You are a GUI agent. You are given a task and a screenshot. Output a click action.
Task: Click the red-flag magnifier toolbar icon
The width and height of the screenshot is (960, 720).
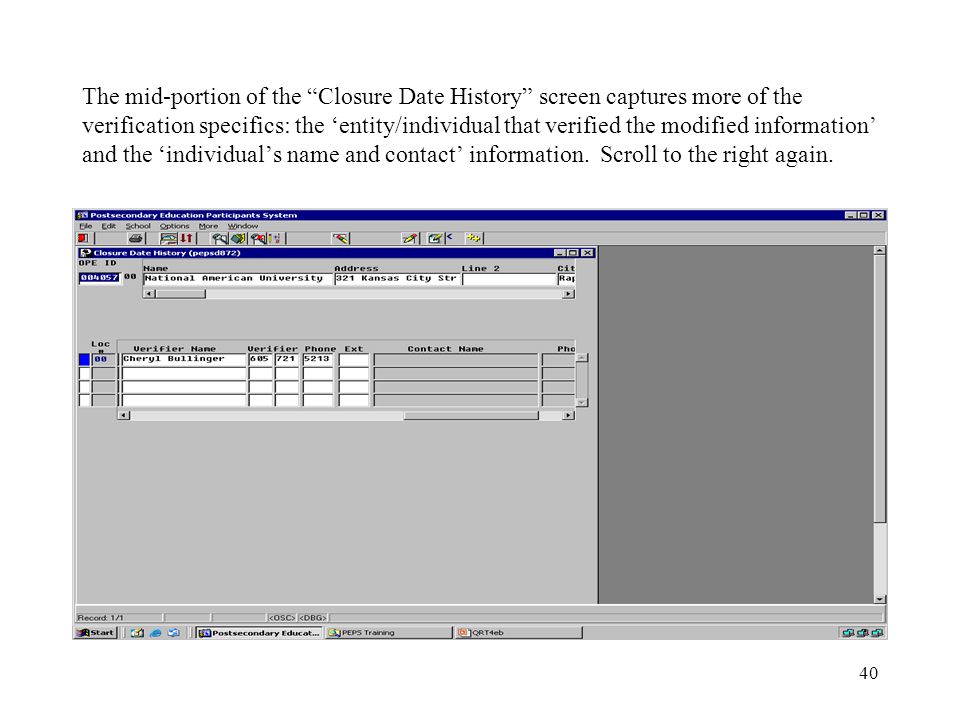[x=258, y=238]
